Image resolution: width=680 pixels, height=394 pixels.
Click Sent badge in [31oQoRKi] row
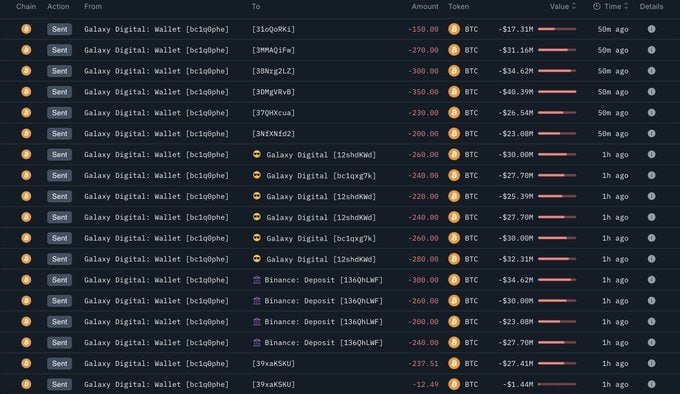point(59,29)
